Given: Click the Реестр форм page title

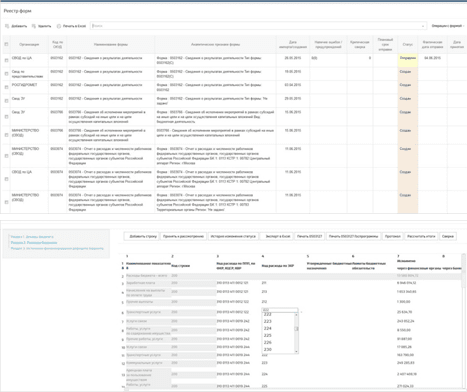Looking at the screenshot, I should [x=17, y=11].
